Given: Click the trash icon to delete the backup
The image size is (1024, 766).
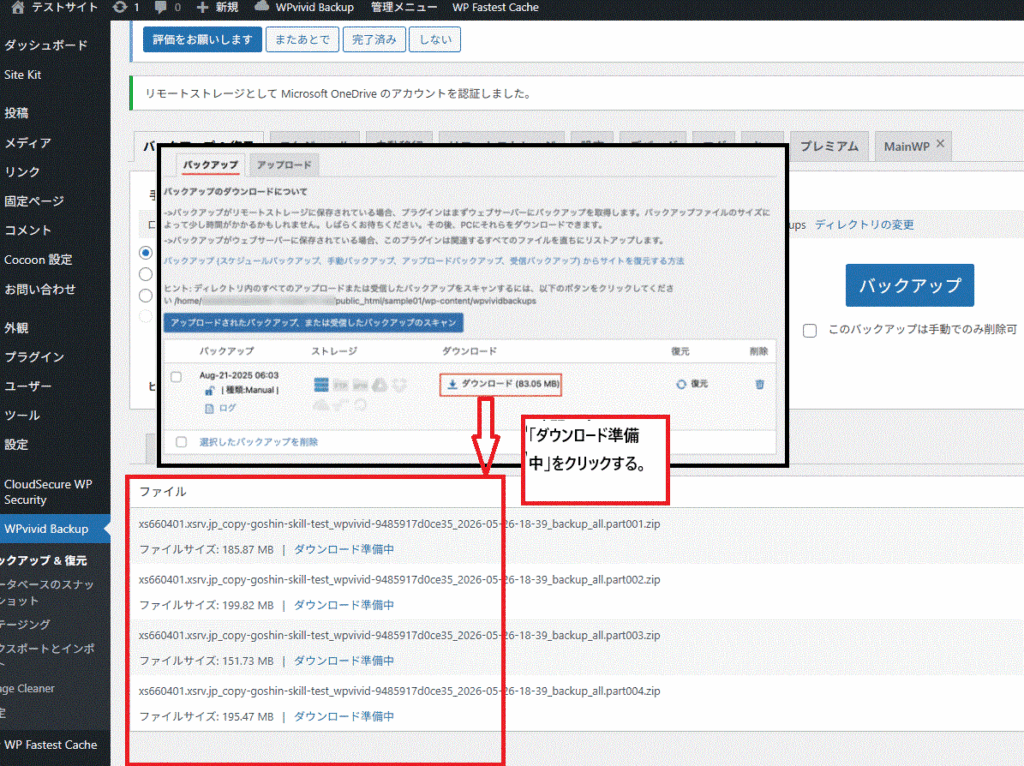Looking at the screenshot, I should point(760,384).
